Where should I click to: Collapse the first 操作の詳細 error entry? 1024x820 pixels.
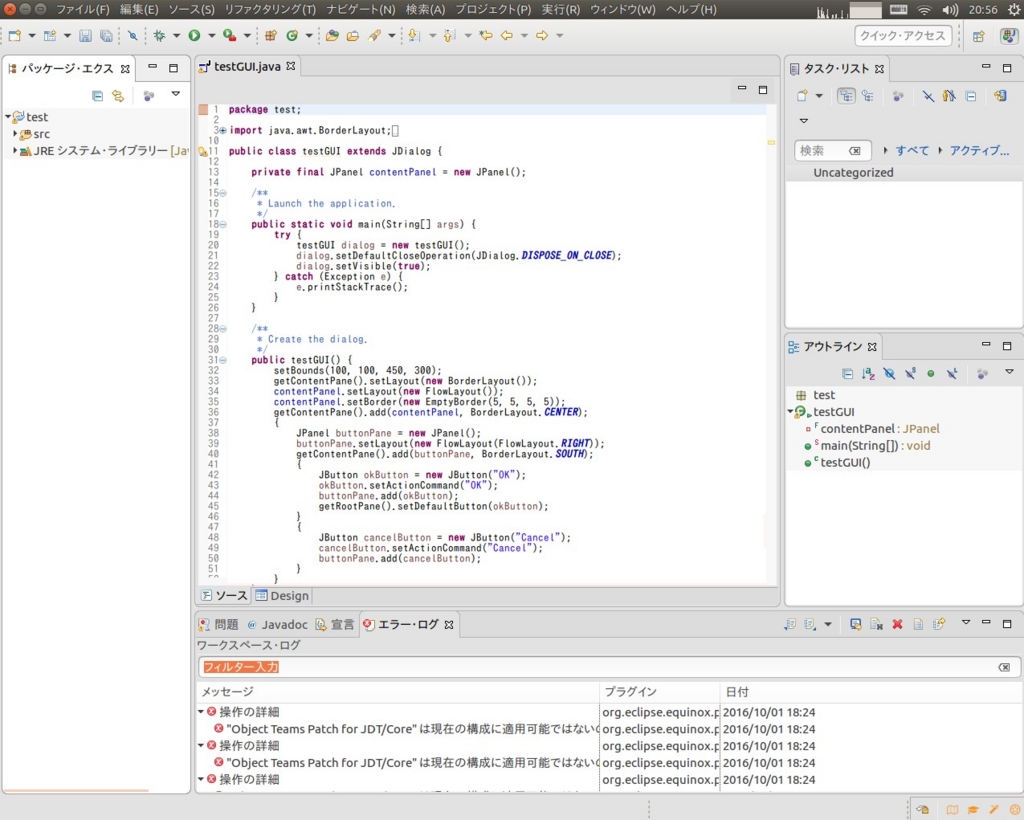[201, 712]
